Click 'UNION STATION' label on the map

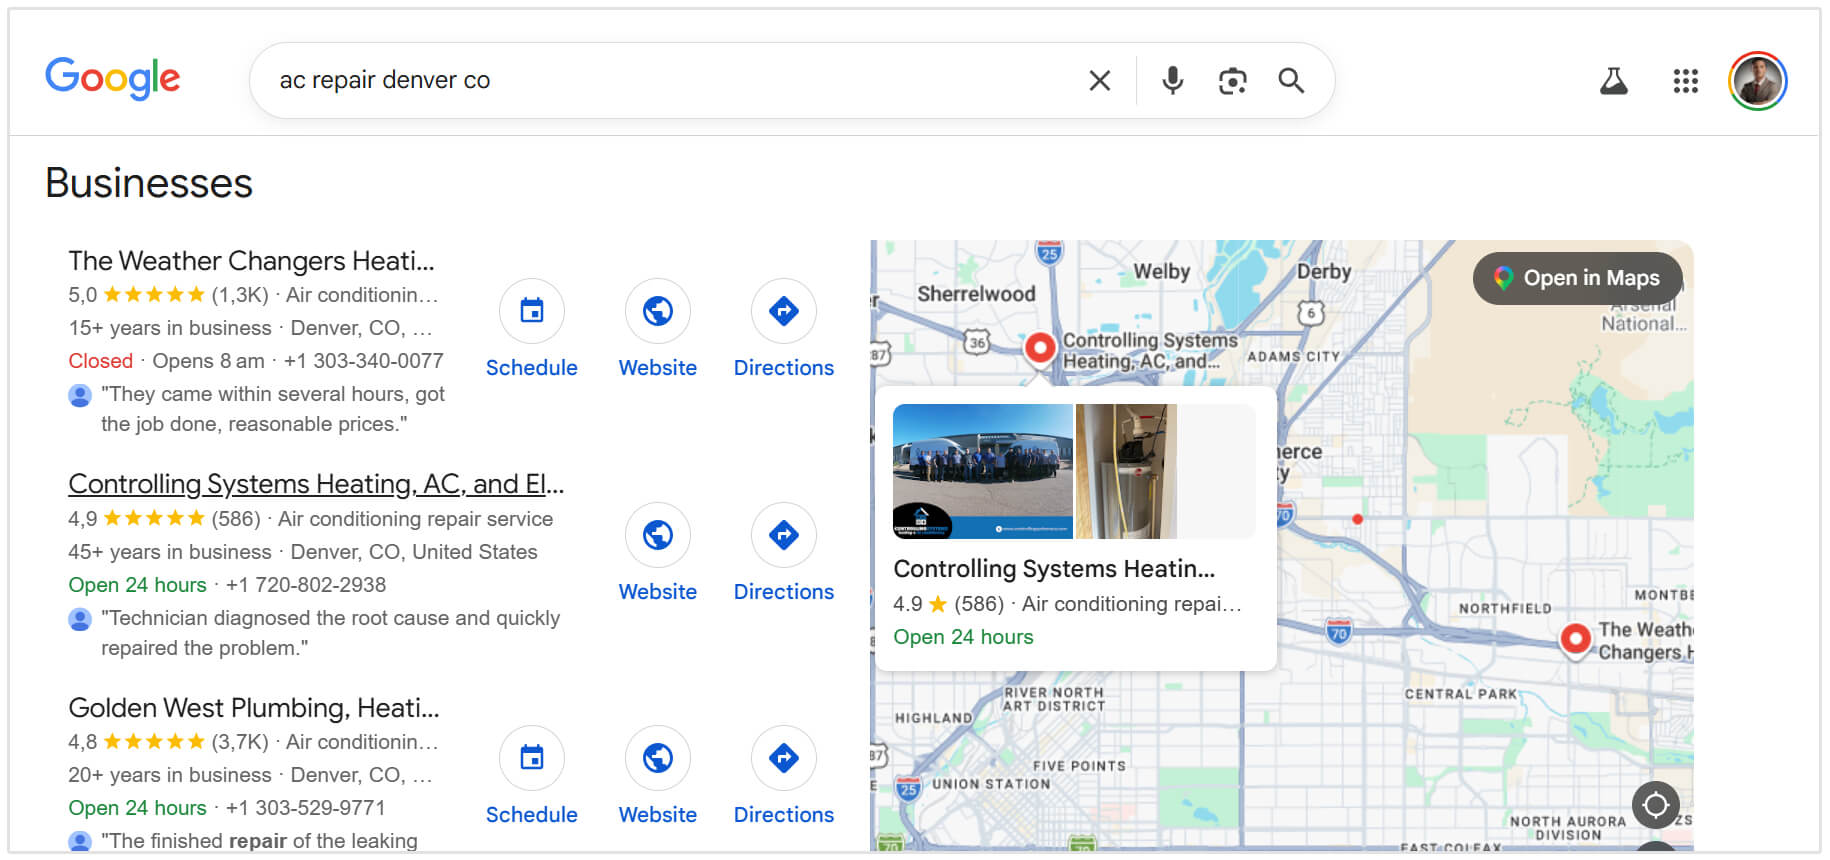pos(991,784)
